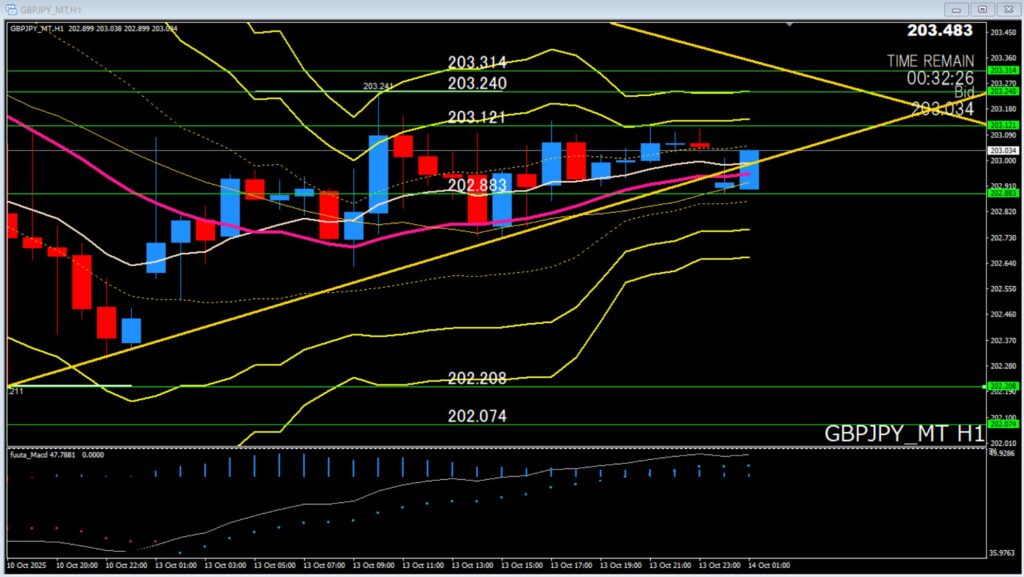Select the 202.208 green price tag on axis
Viewport: 1024px width, 577px height.
[x=1002, y=386]
